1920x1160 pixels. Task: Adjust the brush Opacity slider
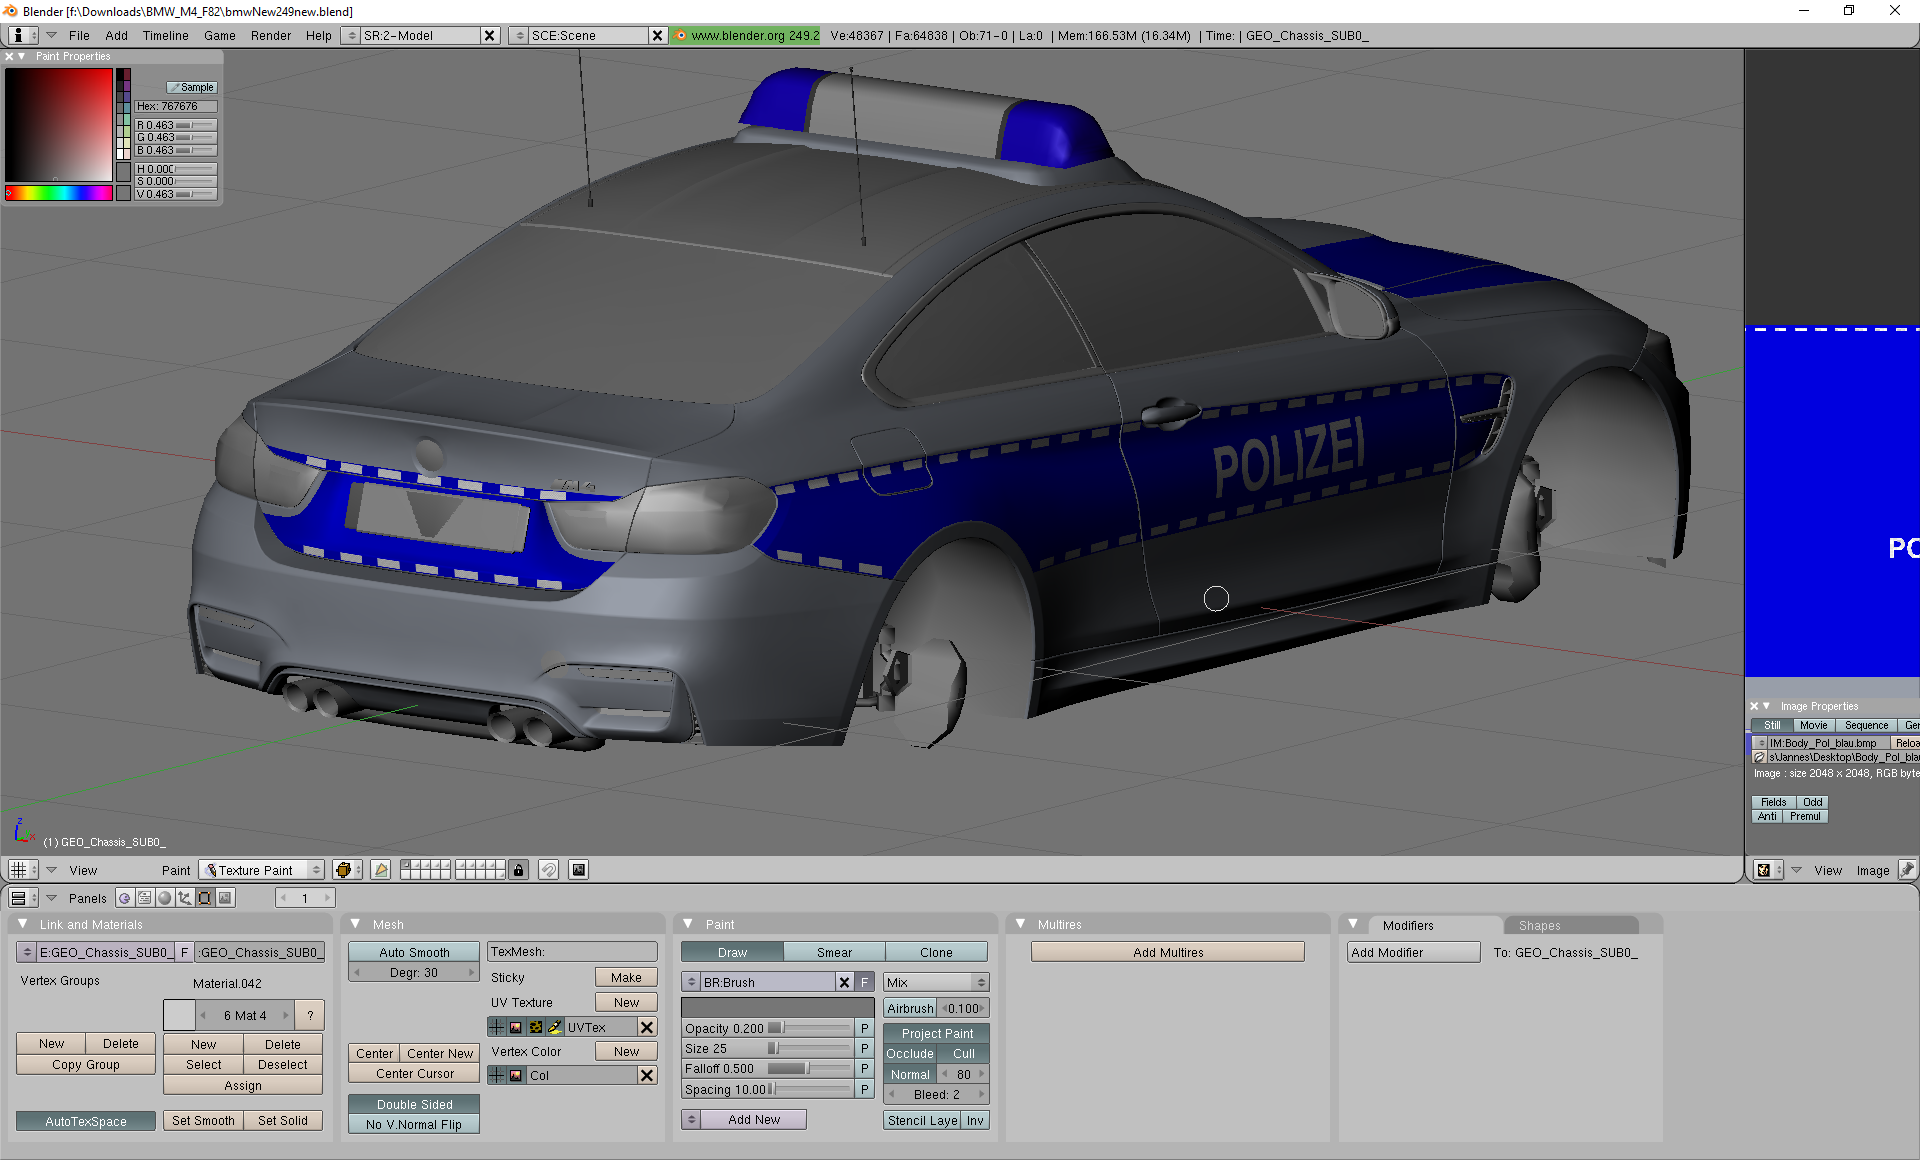tap(767, 1028)
